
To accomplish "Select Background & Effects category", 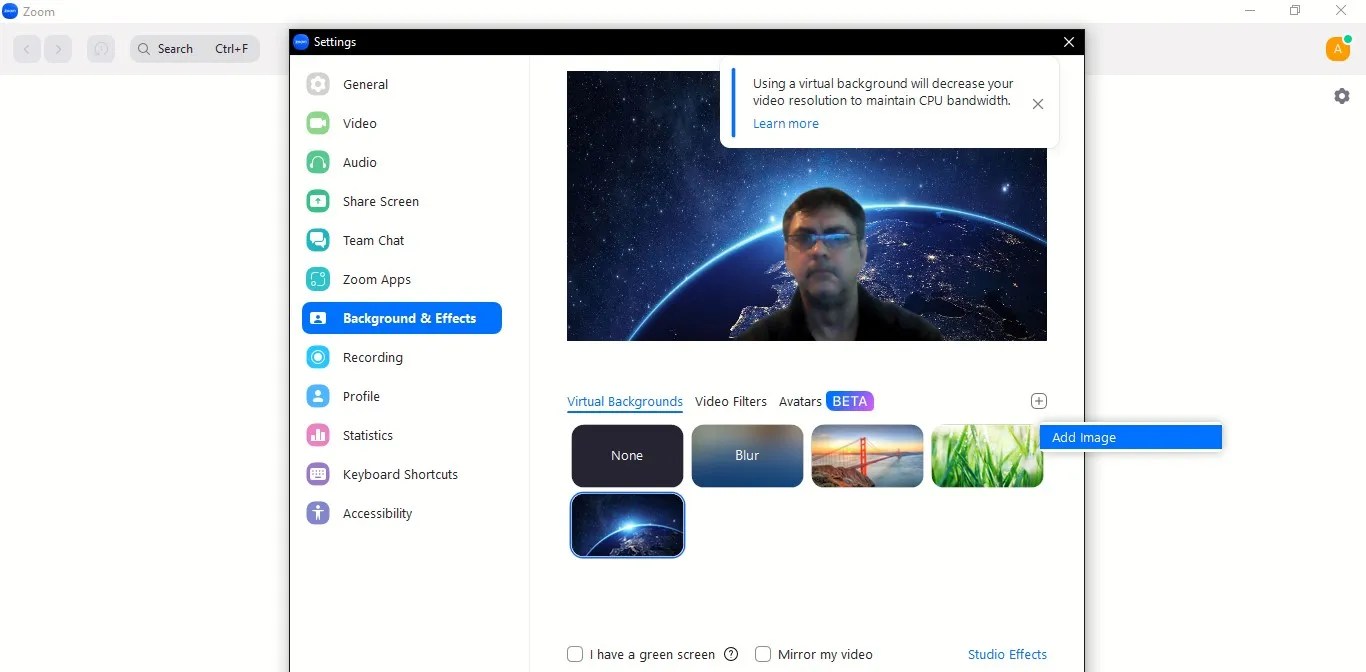I will click(402, 318).
